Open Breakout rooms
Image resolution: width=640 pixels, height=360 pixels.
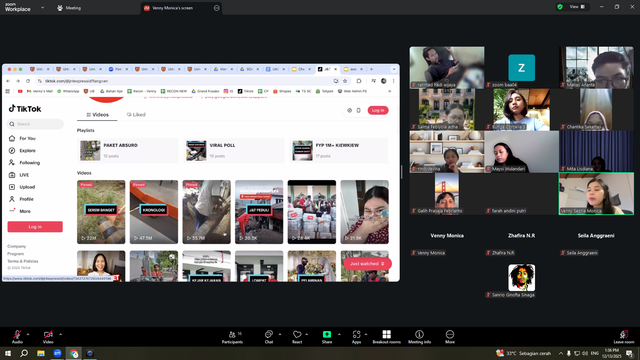[x=387, y=336]
